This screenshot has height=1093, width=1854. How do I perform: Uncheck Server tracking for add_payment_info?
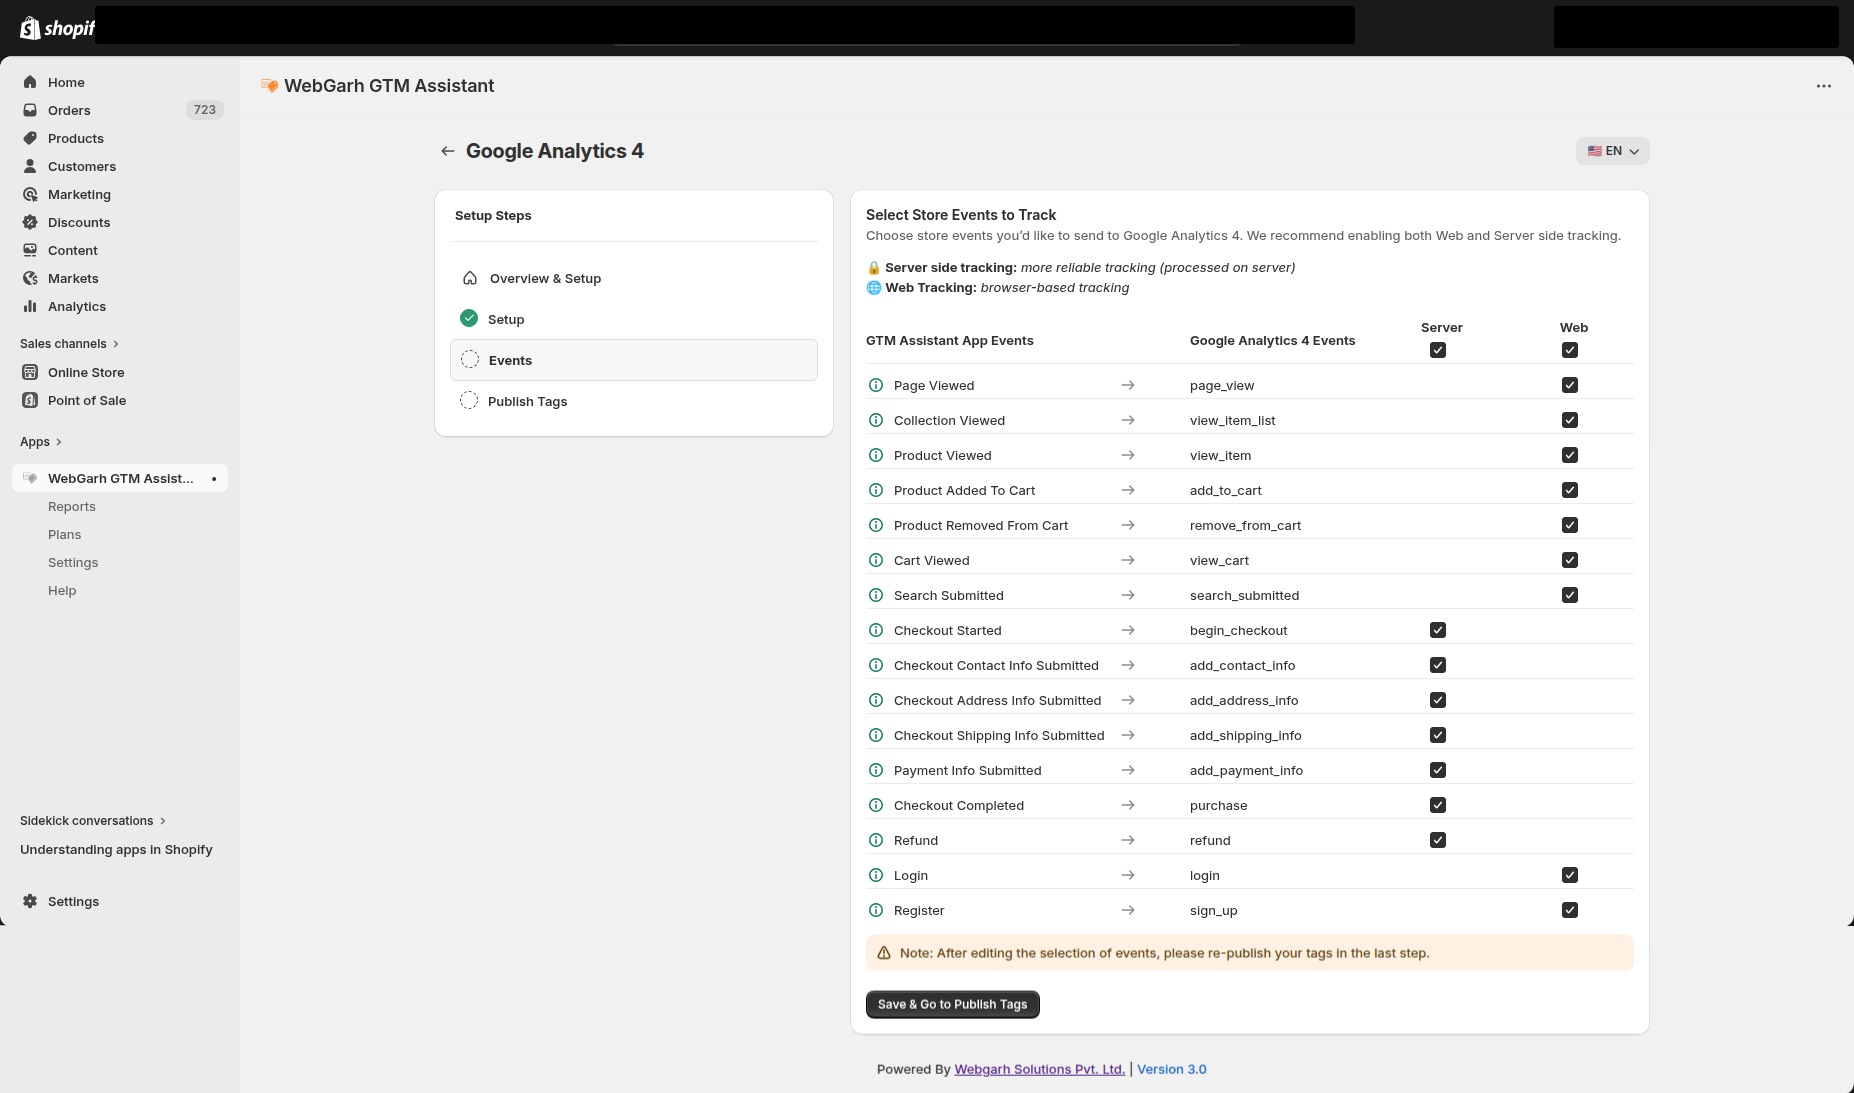pos(1438,770)
